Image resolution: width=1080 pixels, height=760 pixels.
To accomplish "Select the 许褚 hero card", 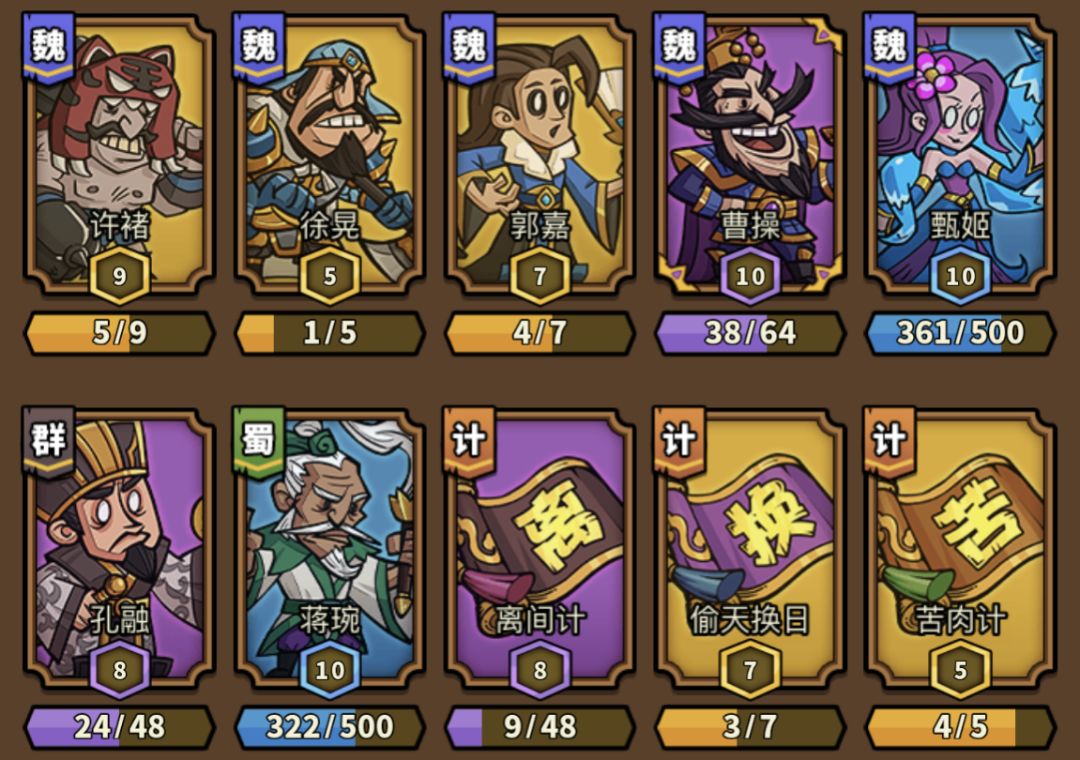I will tap(119, 157).
